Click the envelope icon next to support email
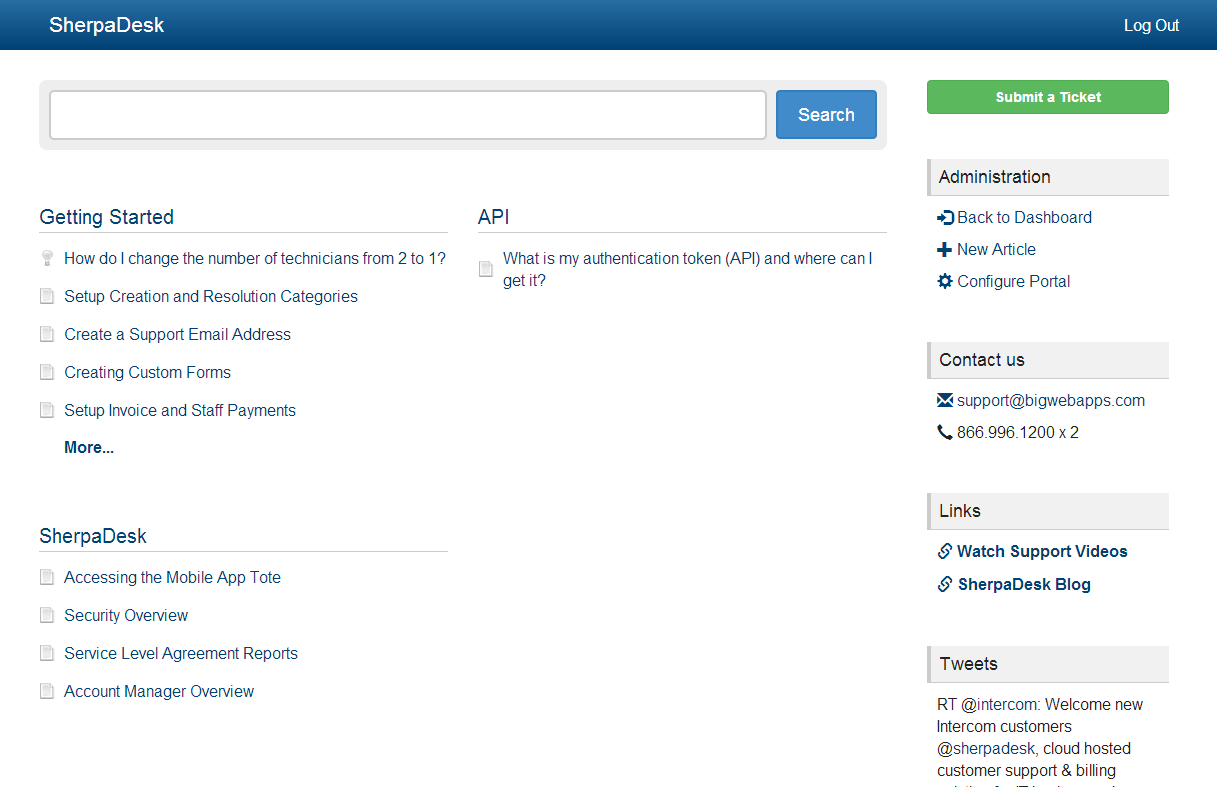The image size is (1217, 787). pyautogui.click(x=945, y=400)
